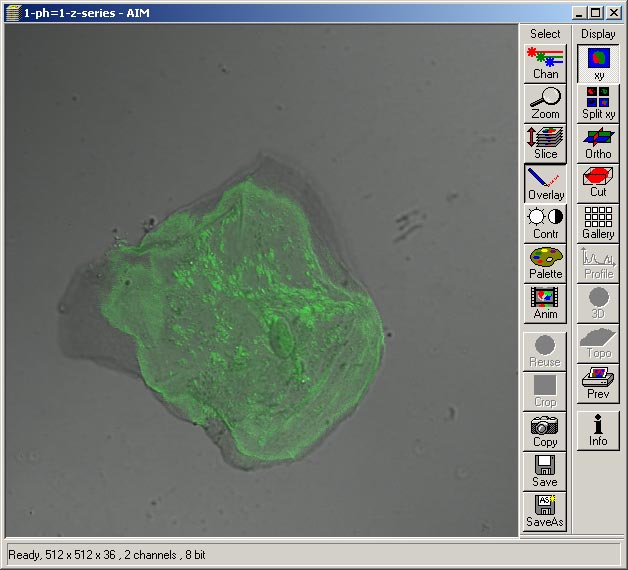Switch to Split xy display view
This screenshot has width=628, height=570.
pos(598,103)
